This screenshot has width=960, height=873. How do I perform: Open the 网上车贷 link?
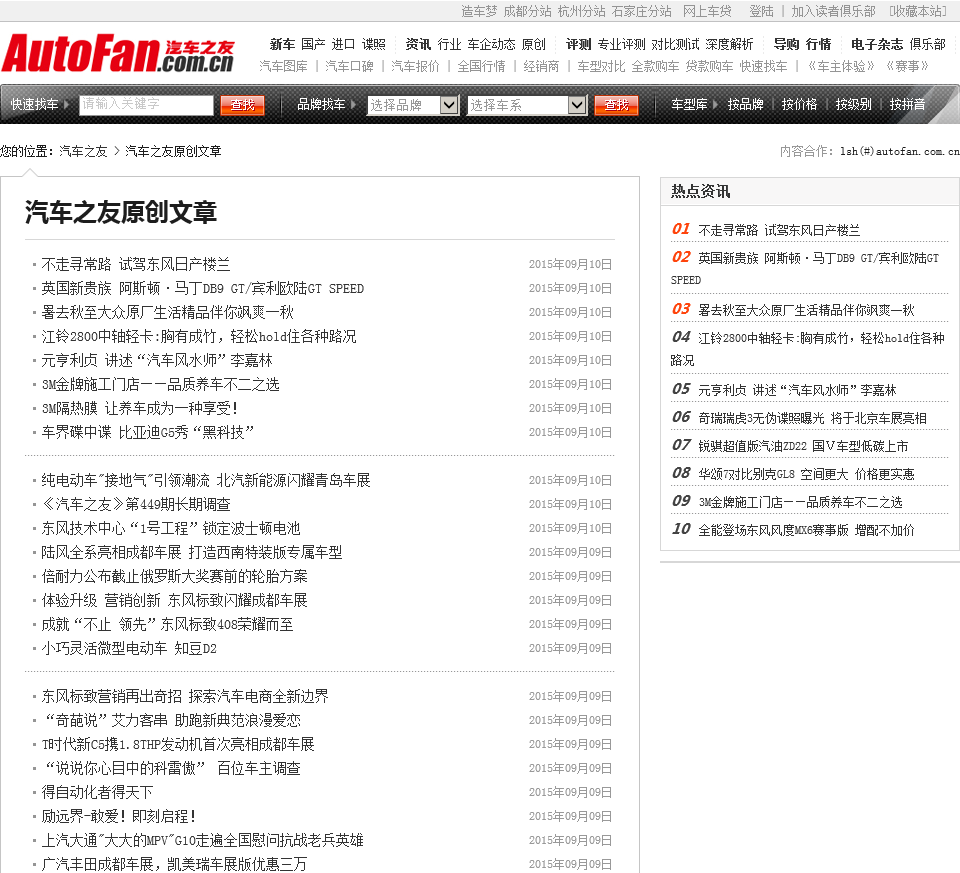(x=707, y=11)
